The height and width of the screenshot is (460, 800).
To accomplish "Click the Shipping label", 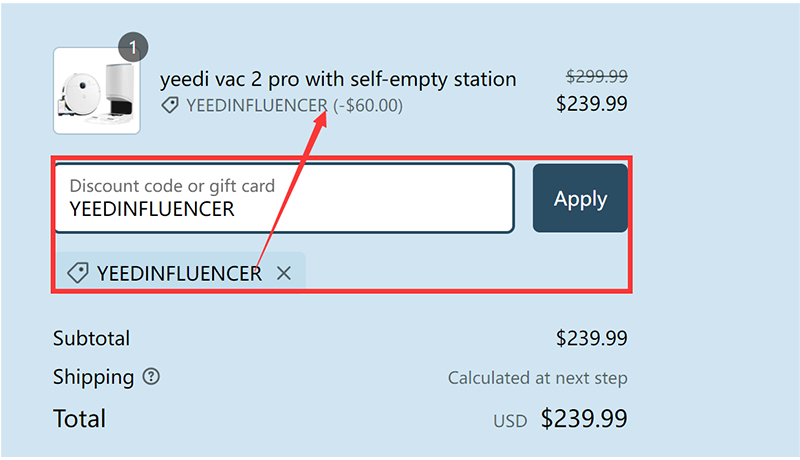I will (93, 377).
